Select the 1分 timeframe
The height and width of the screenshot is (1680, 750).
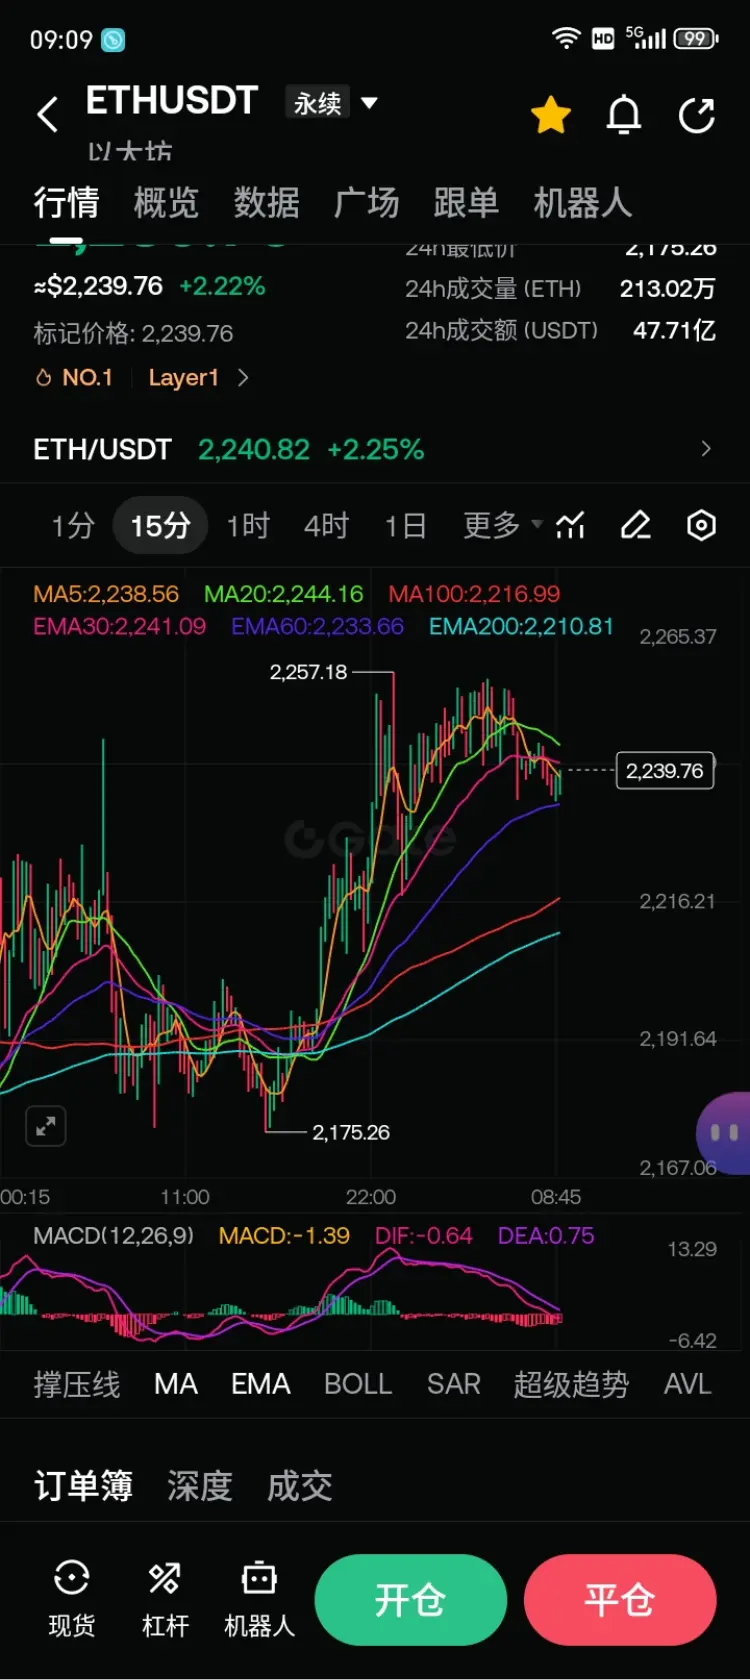pos(73,525)
